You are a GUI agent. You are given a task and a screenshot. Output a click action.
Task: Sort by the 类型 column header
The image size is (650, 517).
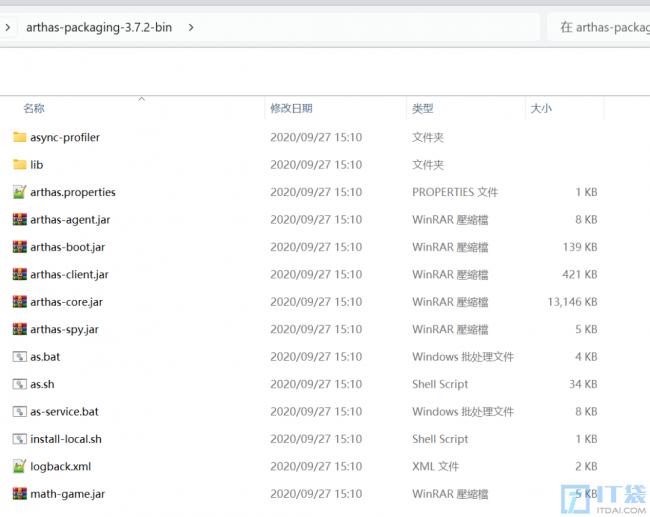tap(423, 109)
